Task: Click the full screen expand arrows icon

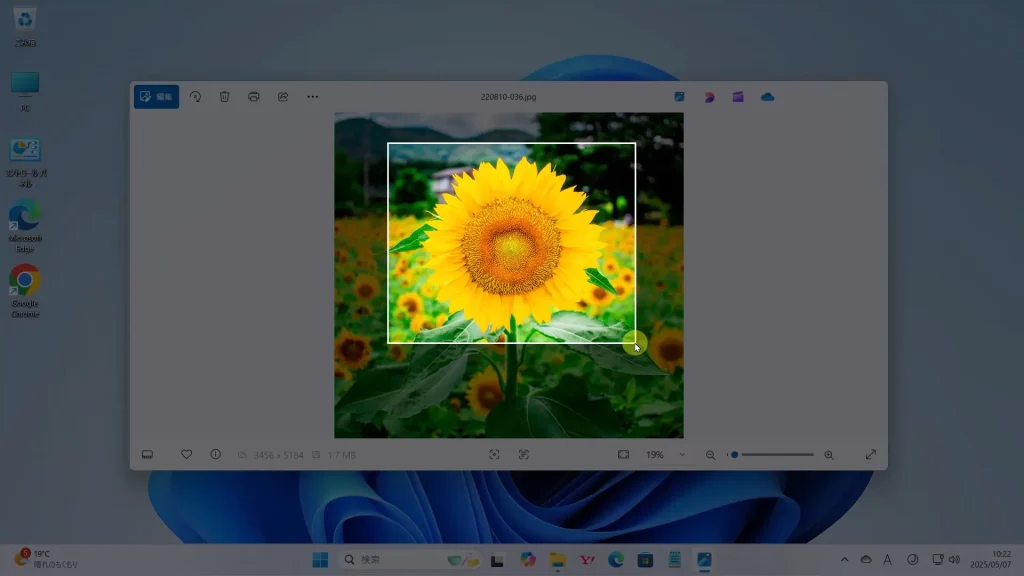Action: 871,455
